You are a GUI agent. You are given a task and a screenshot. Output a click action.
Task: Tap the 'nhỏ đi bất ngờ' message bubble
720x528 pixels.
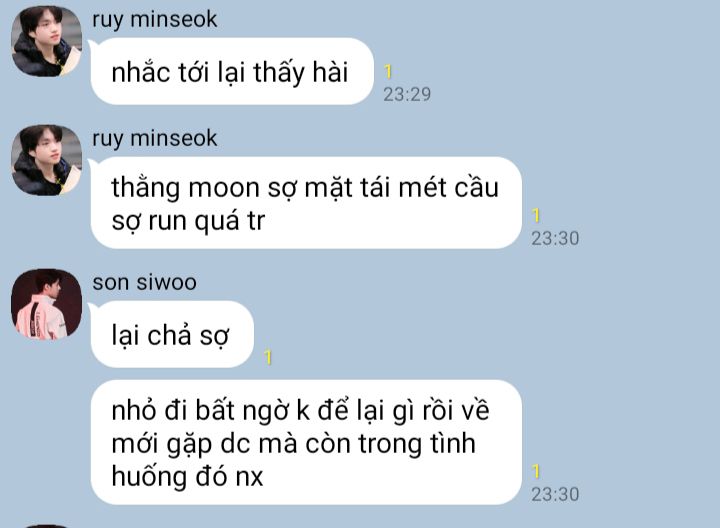pyautogui.click(x=306, y=442)
